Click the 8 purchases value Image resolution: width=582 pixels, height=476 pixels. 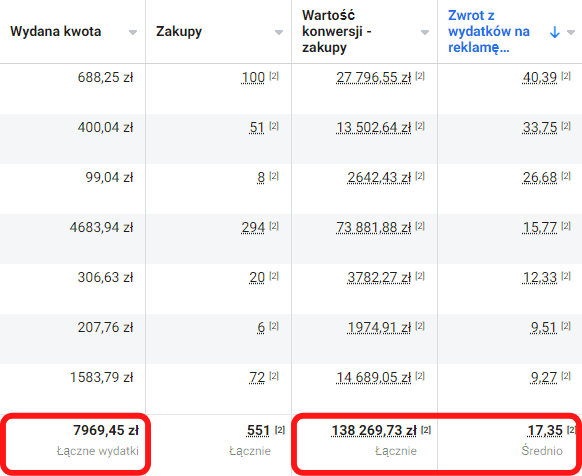[x=261, y=177]
